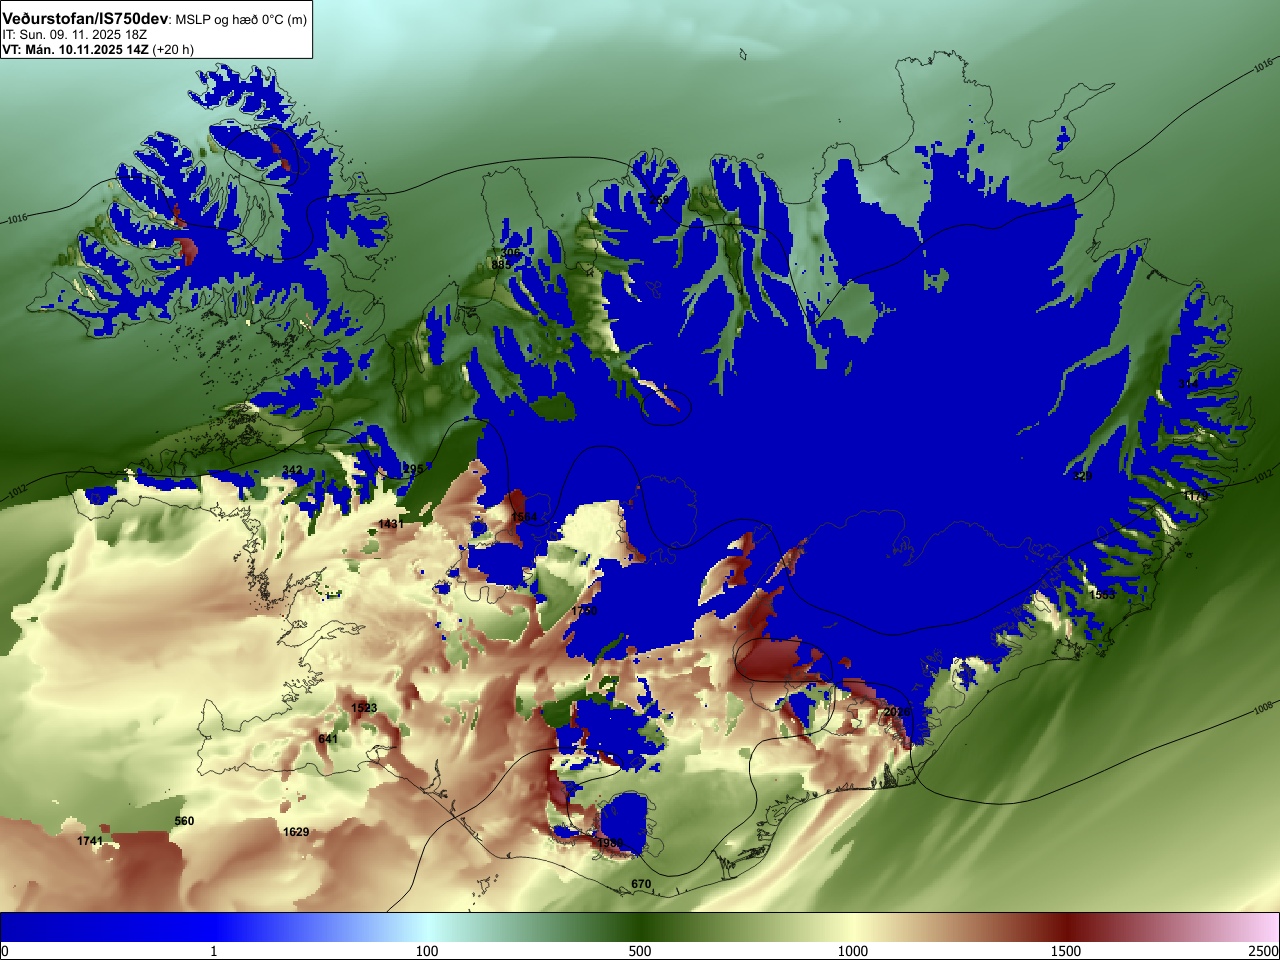Click the 1523 height value on the map
Image resolution: width=1280 pixels, height=960 pixels.
[x=364, y=708]
